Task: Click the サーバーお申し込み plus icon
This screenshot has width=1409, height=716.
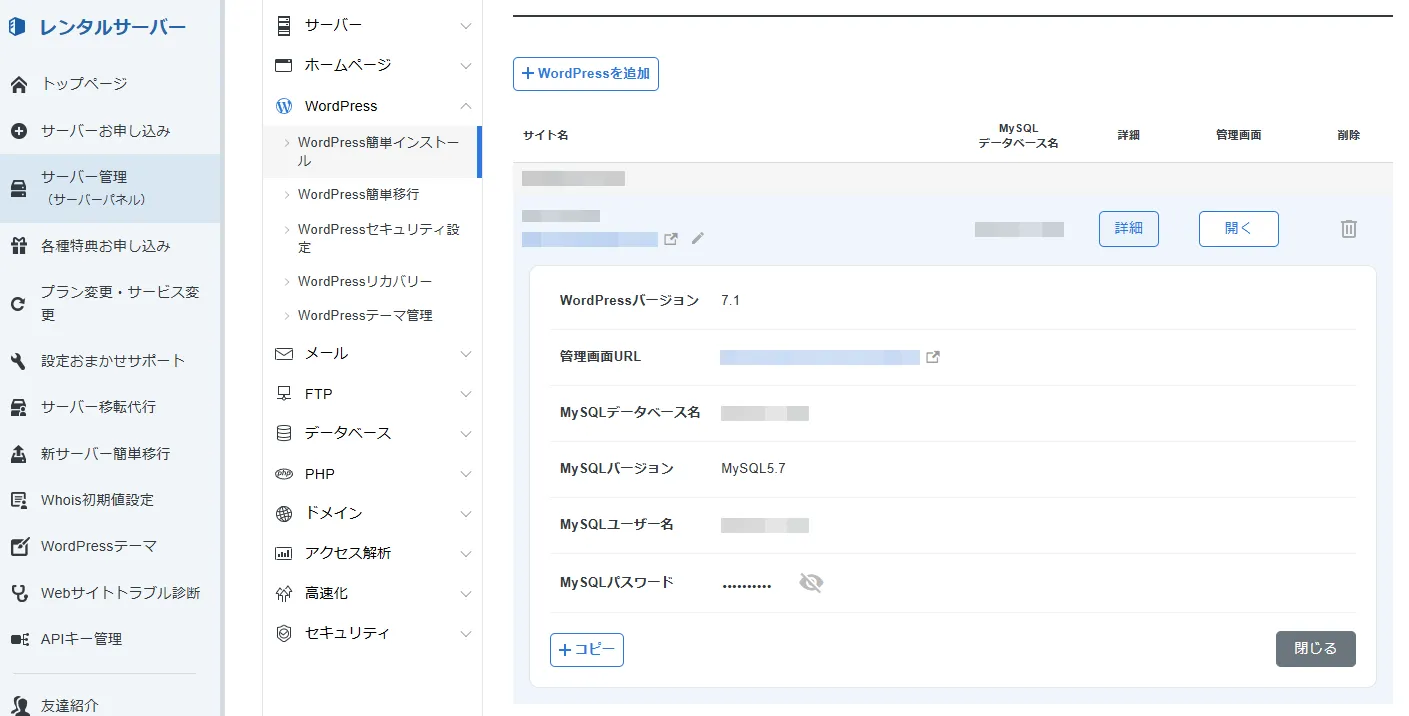Action: [18, 131]
